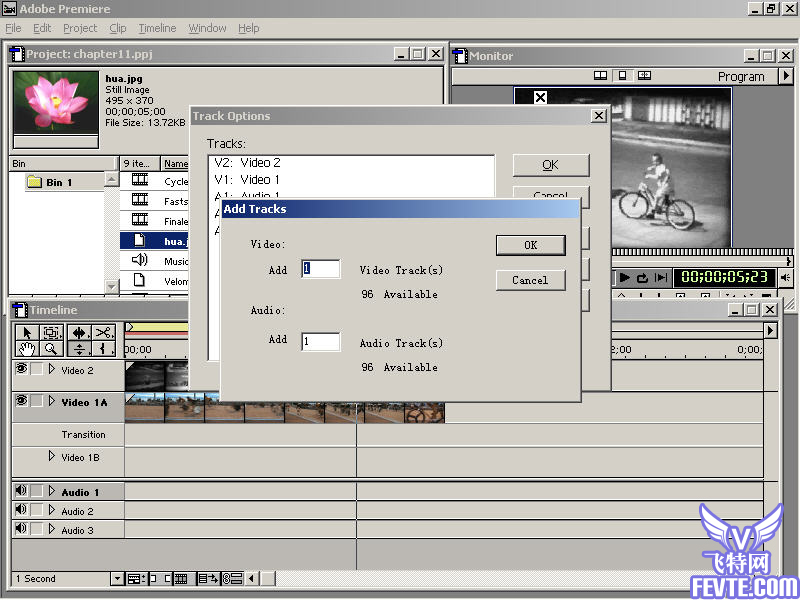The image size is (800, 600).
Task: Open the Project menu
Action: coord(80,28)
